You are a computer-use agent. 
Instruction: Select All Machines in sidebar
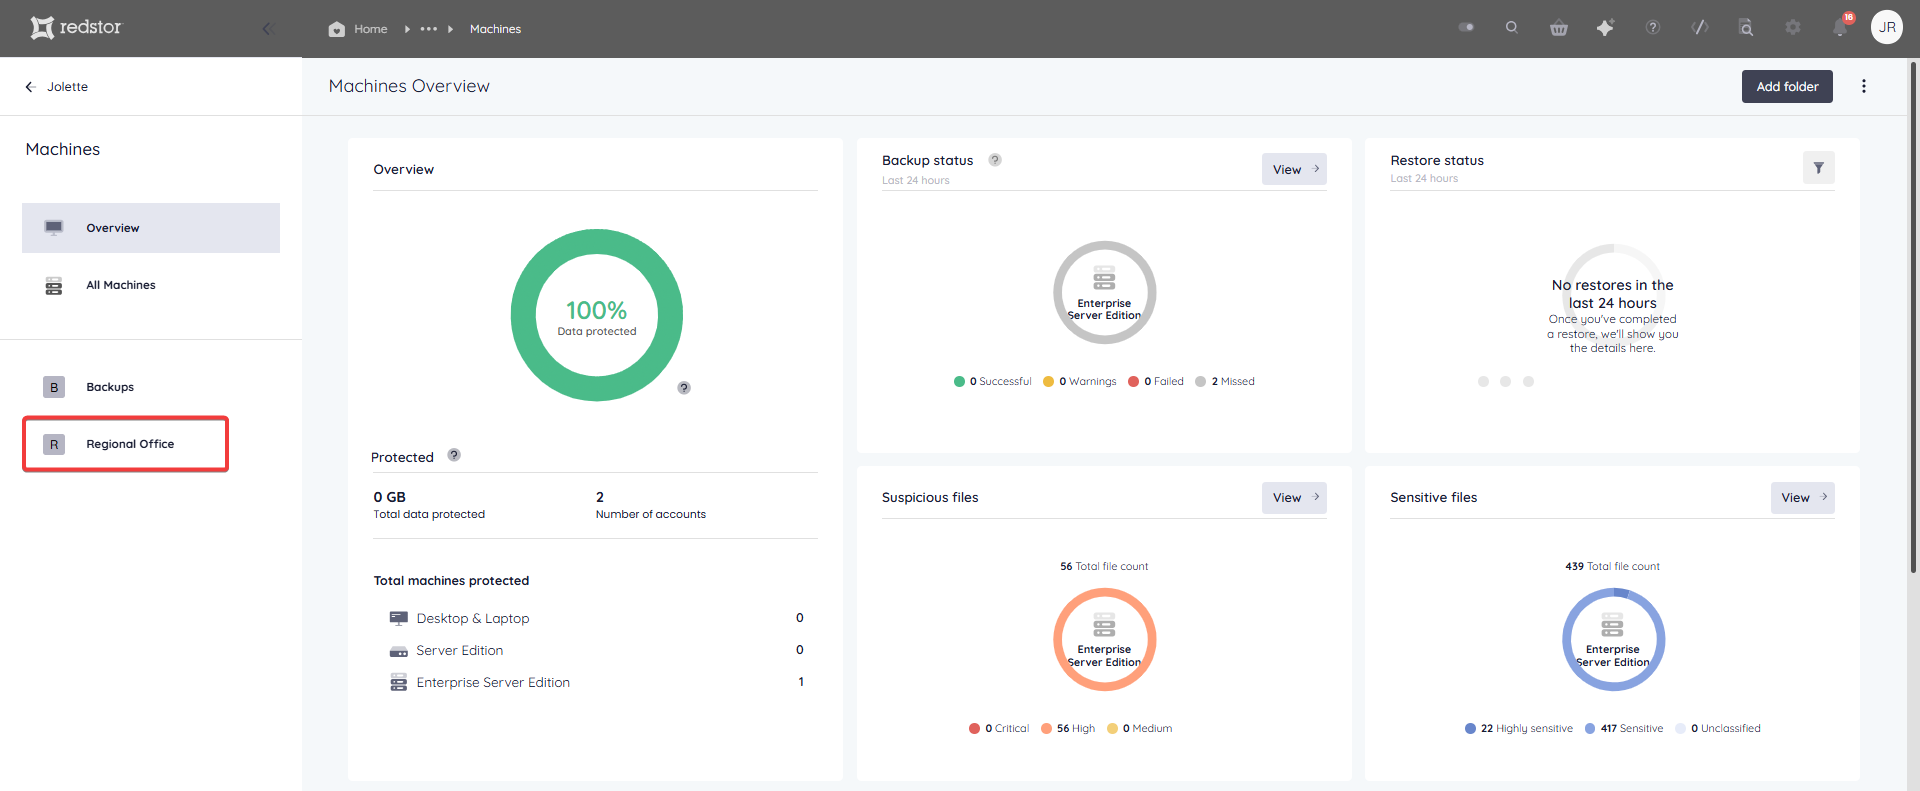point(151,285)
